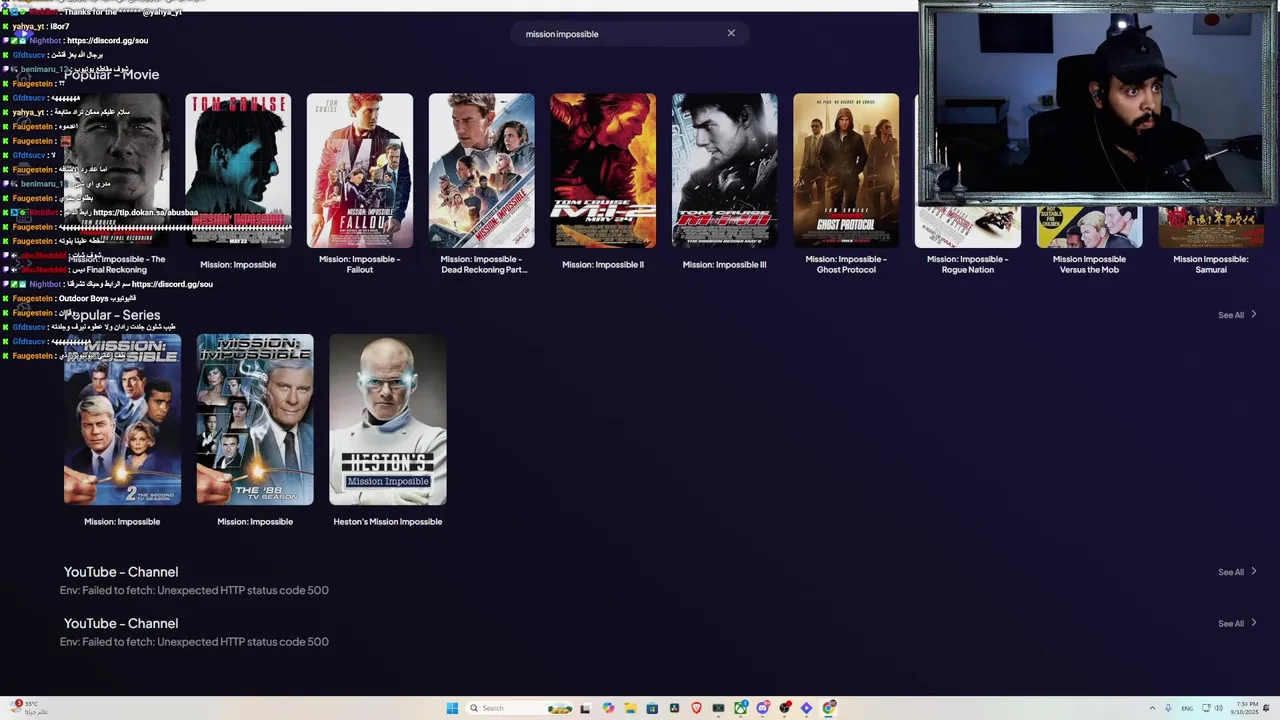Image resolution: width=1280 pixels, height=720 pixels.
Task: Open See All for the last YouTube – Channel
Action: point(1237,624)
